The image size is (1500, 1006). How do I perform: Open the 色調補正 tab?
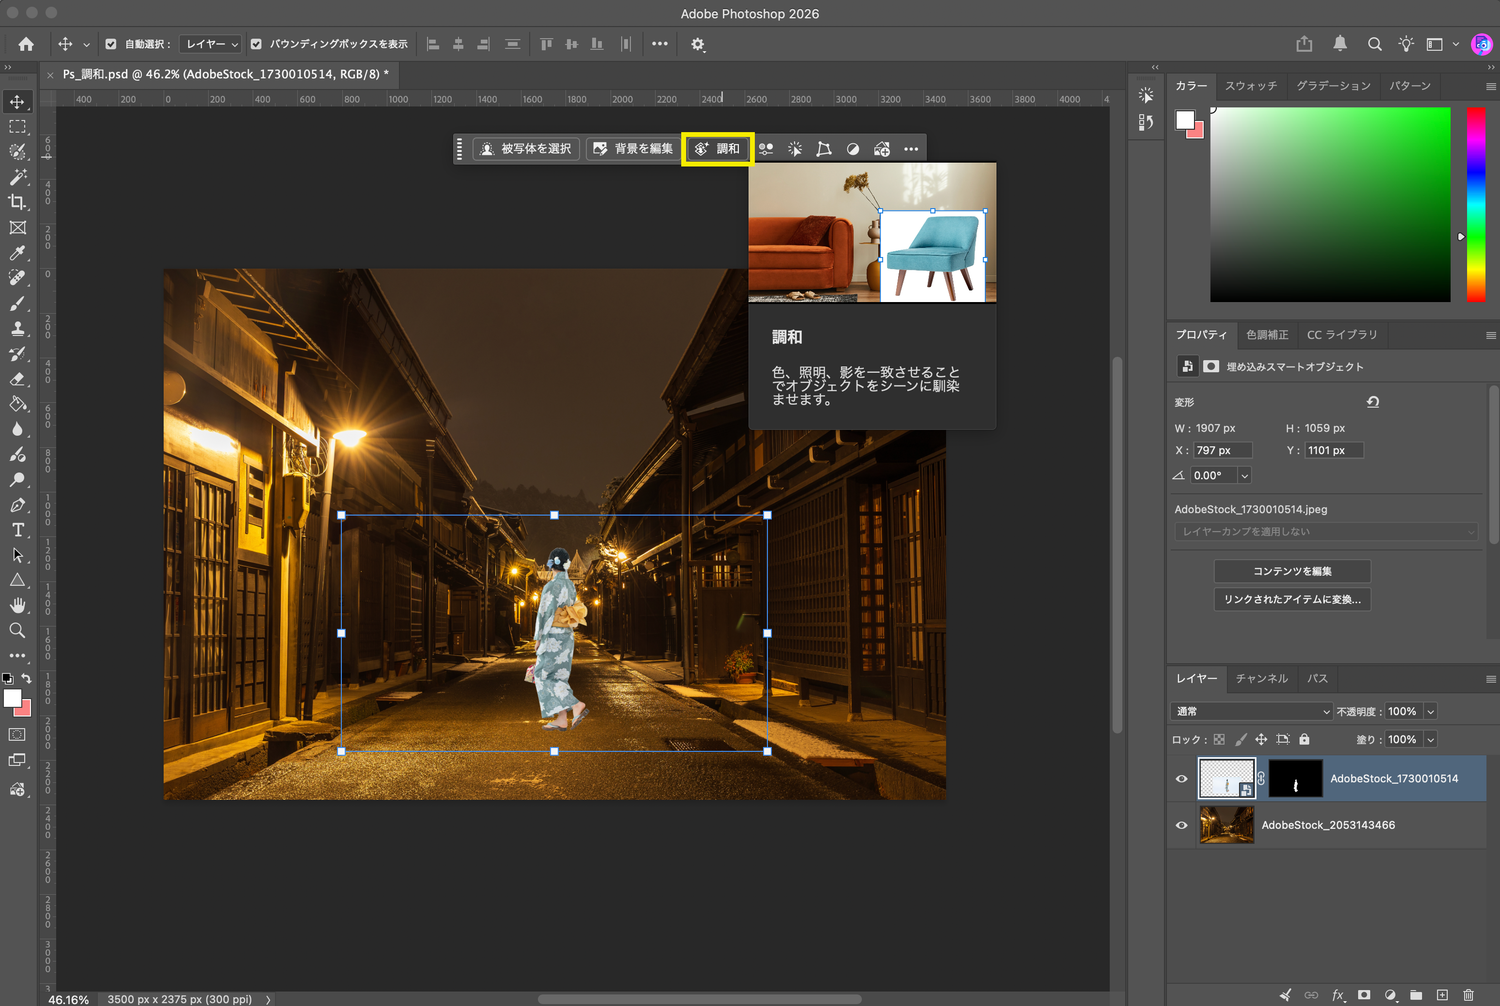point(1267,335)
